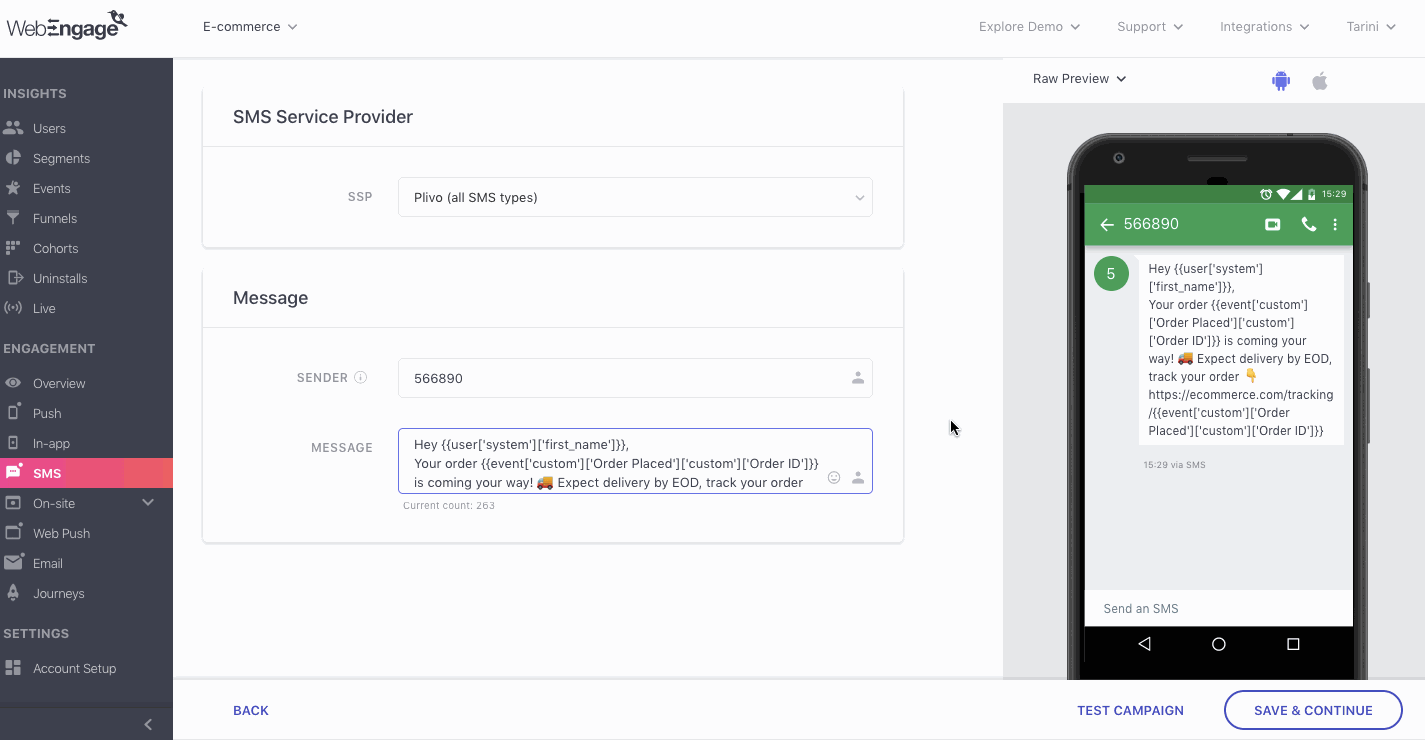The image size is (1425, 740).
Task: Click SAVE & CONTINUE
Action: tap(1313, 710)
